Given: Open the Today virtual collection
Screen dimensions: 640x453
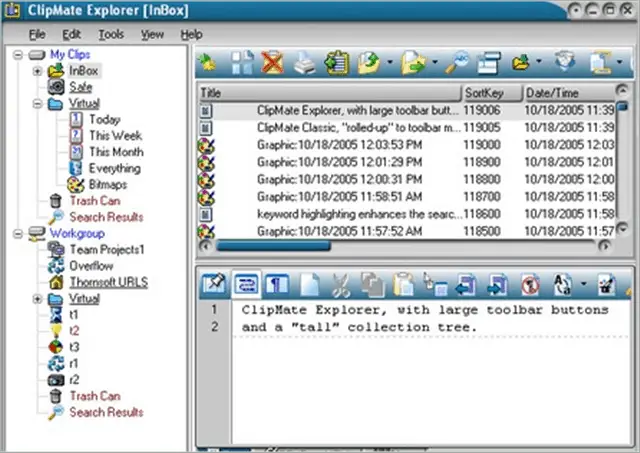Looking at the screenshot, I should coord(104,120).
